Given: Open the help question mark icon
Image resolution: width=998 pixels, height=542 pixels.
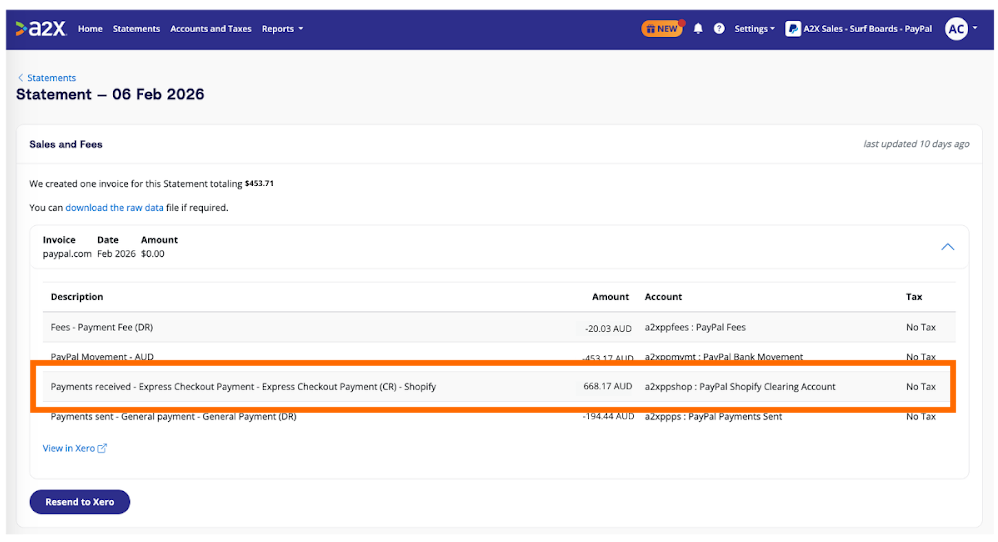Looking at the screenshot, I should [719, 29].
